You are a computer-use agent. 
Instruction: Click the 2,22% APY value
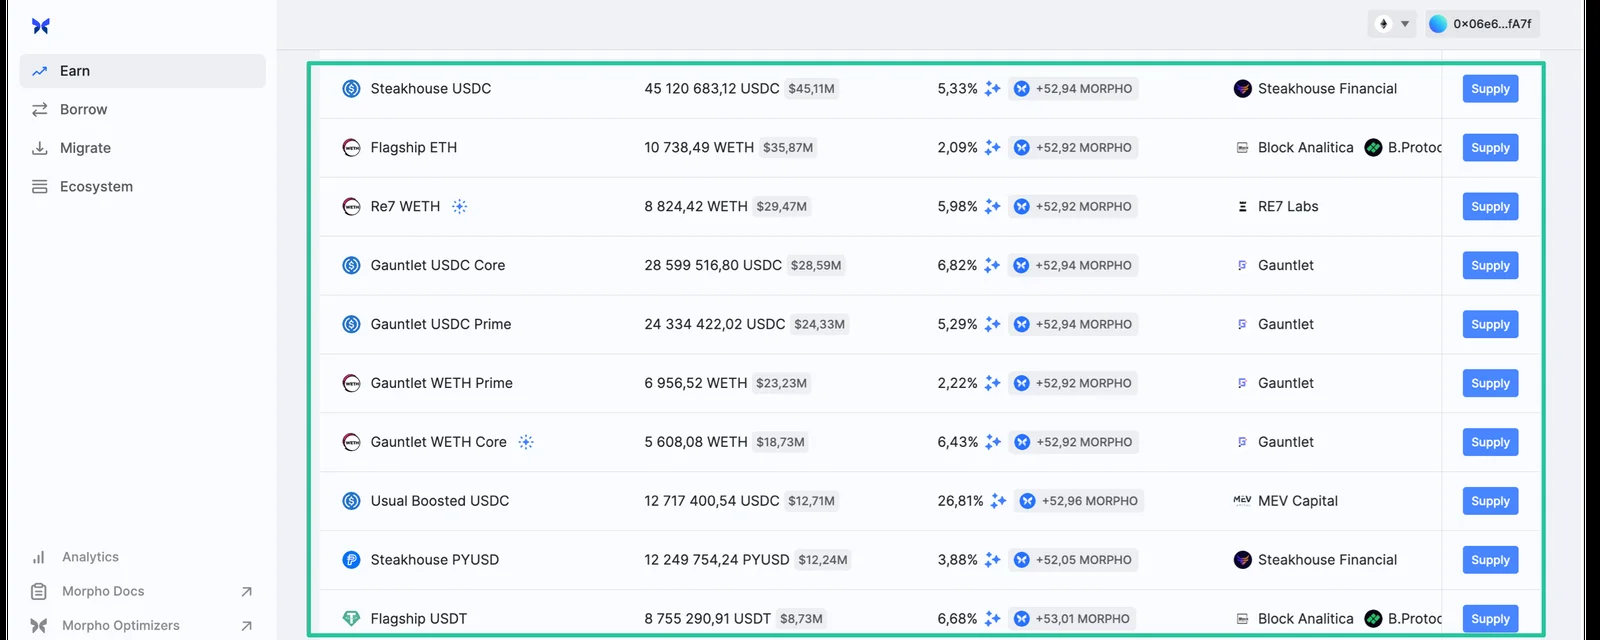[957, 383]
